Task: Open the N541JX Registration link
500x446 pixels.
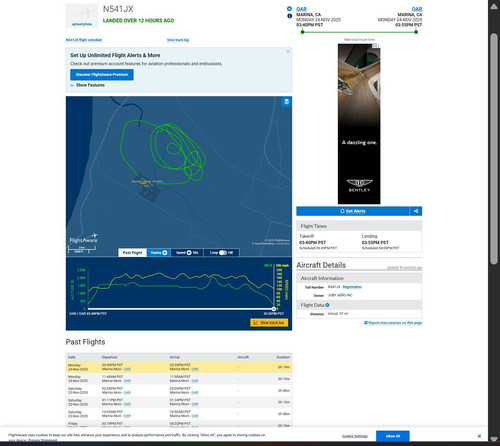Action: point(352,287)
